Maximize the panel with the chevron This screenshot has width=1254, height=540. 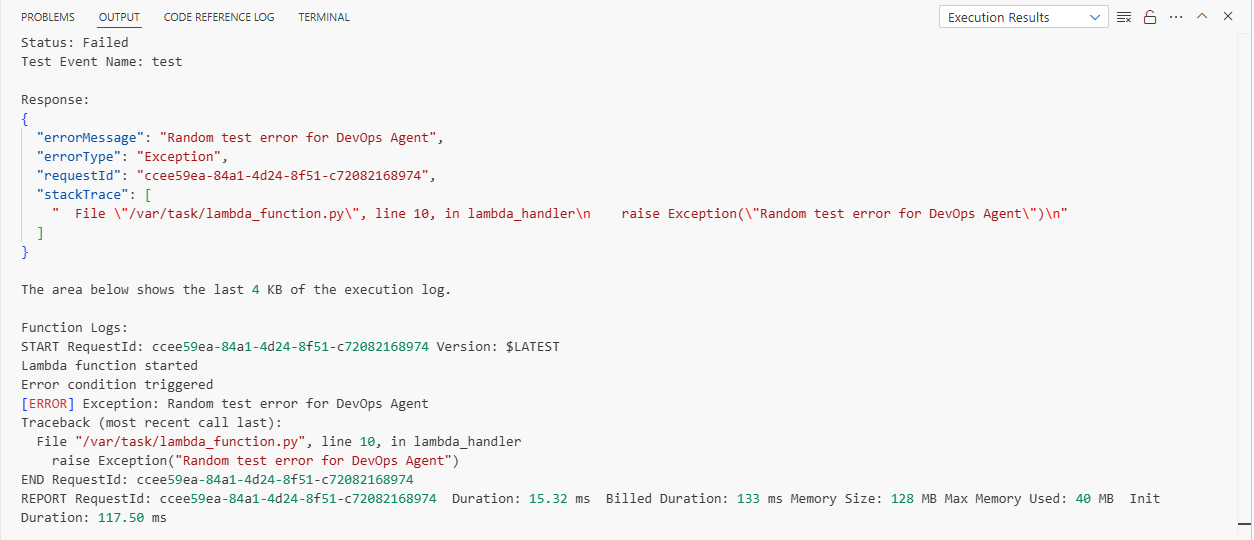point(1202,17)
